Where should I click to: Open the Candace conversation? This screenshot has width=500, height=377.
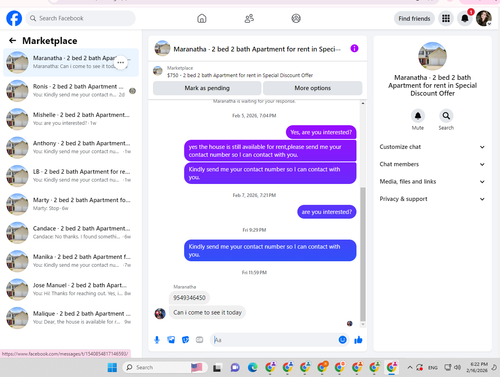coord(71,232)
